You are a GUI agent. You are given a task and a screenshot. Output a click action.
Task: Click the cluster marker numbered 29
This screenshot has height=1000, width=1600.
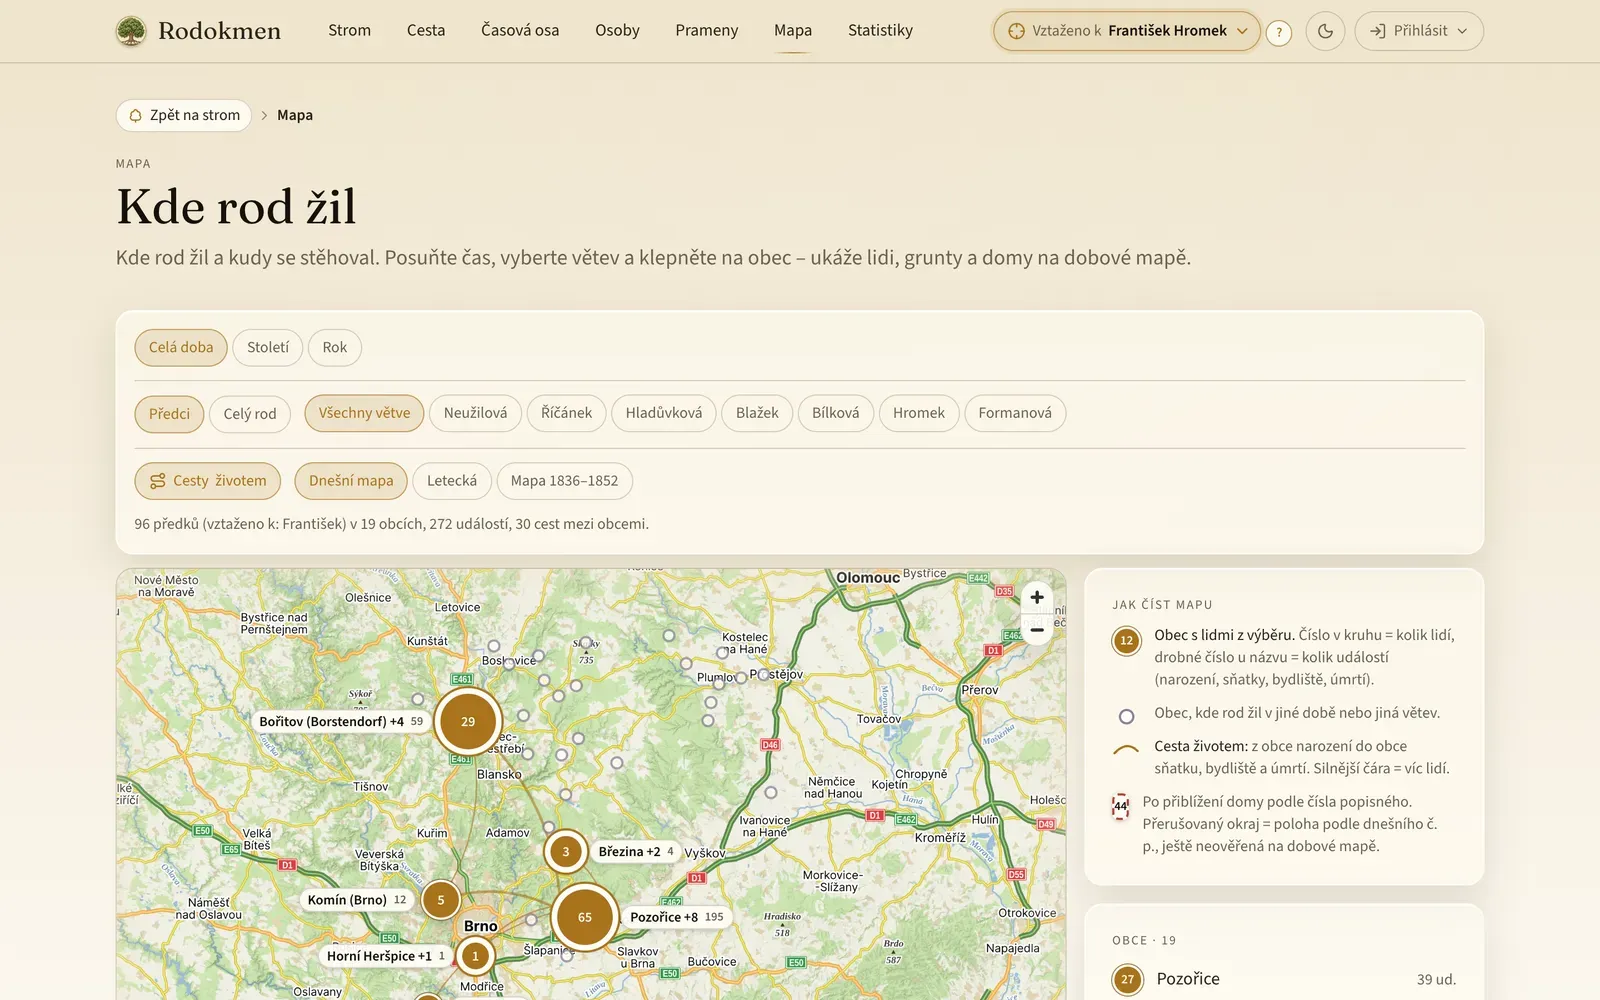click(467, 721)
